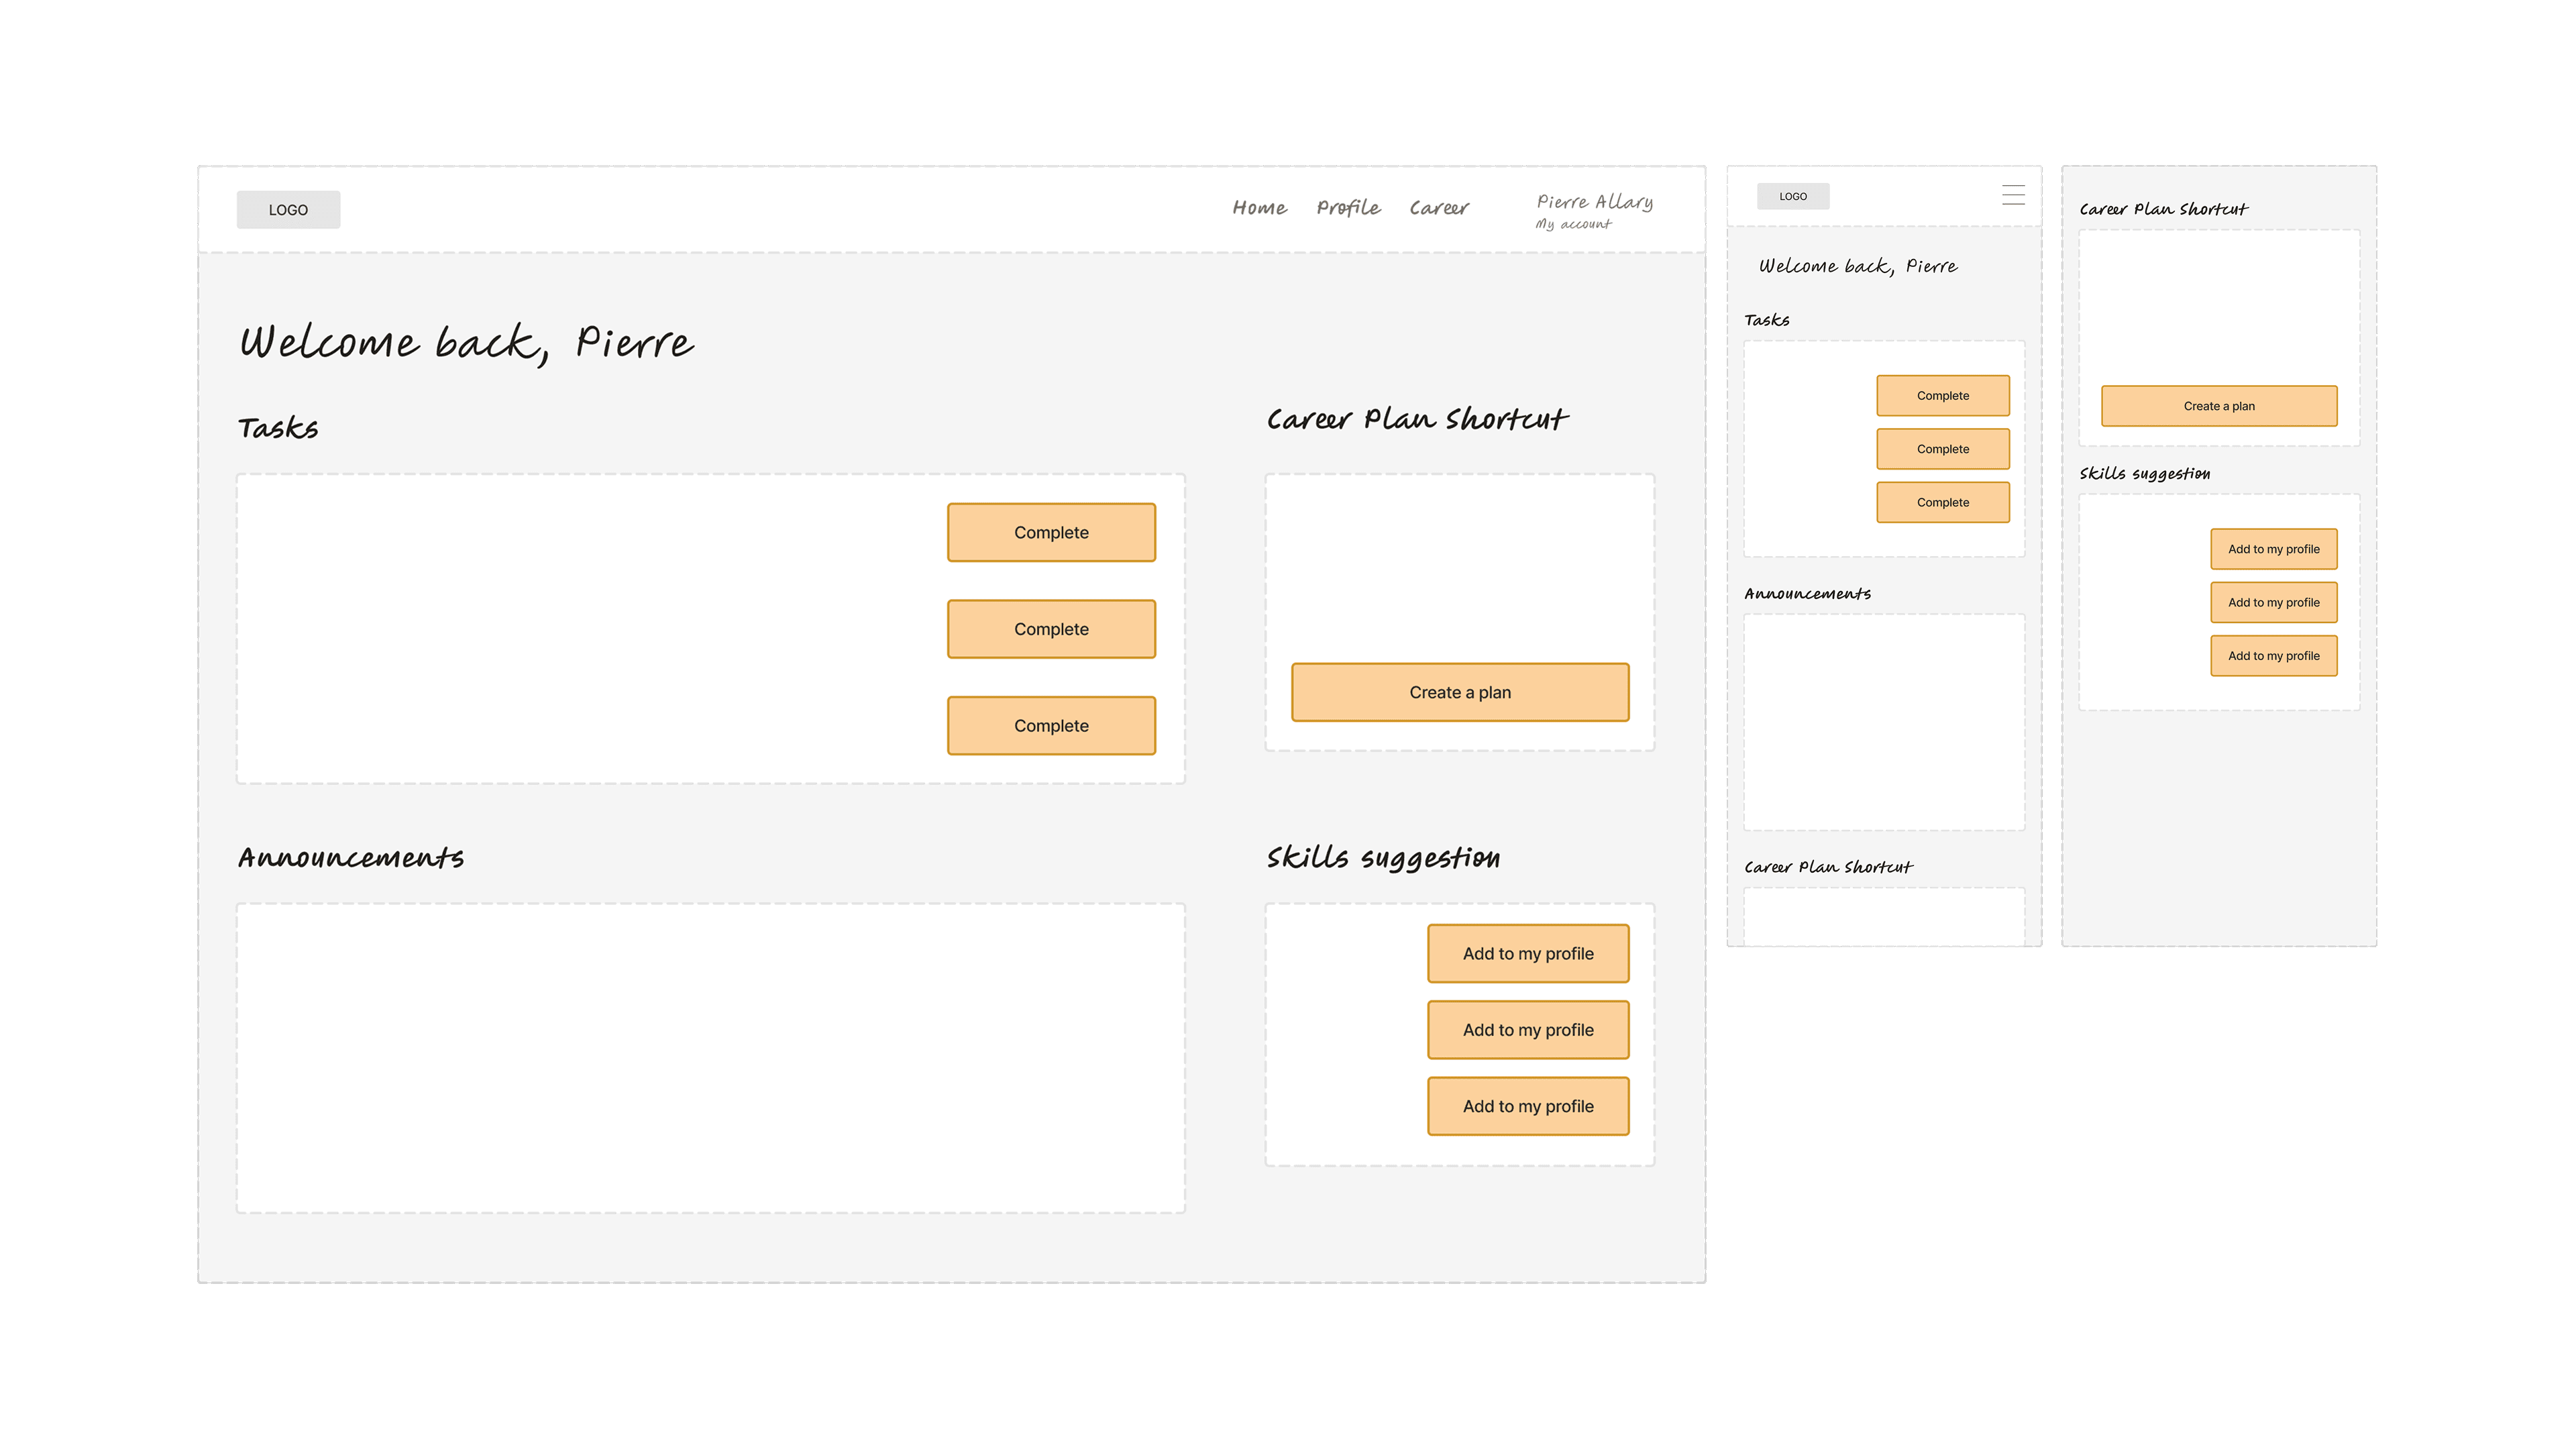Select the Tasks heading in first mobile frame

coord(1767,320)
